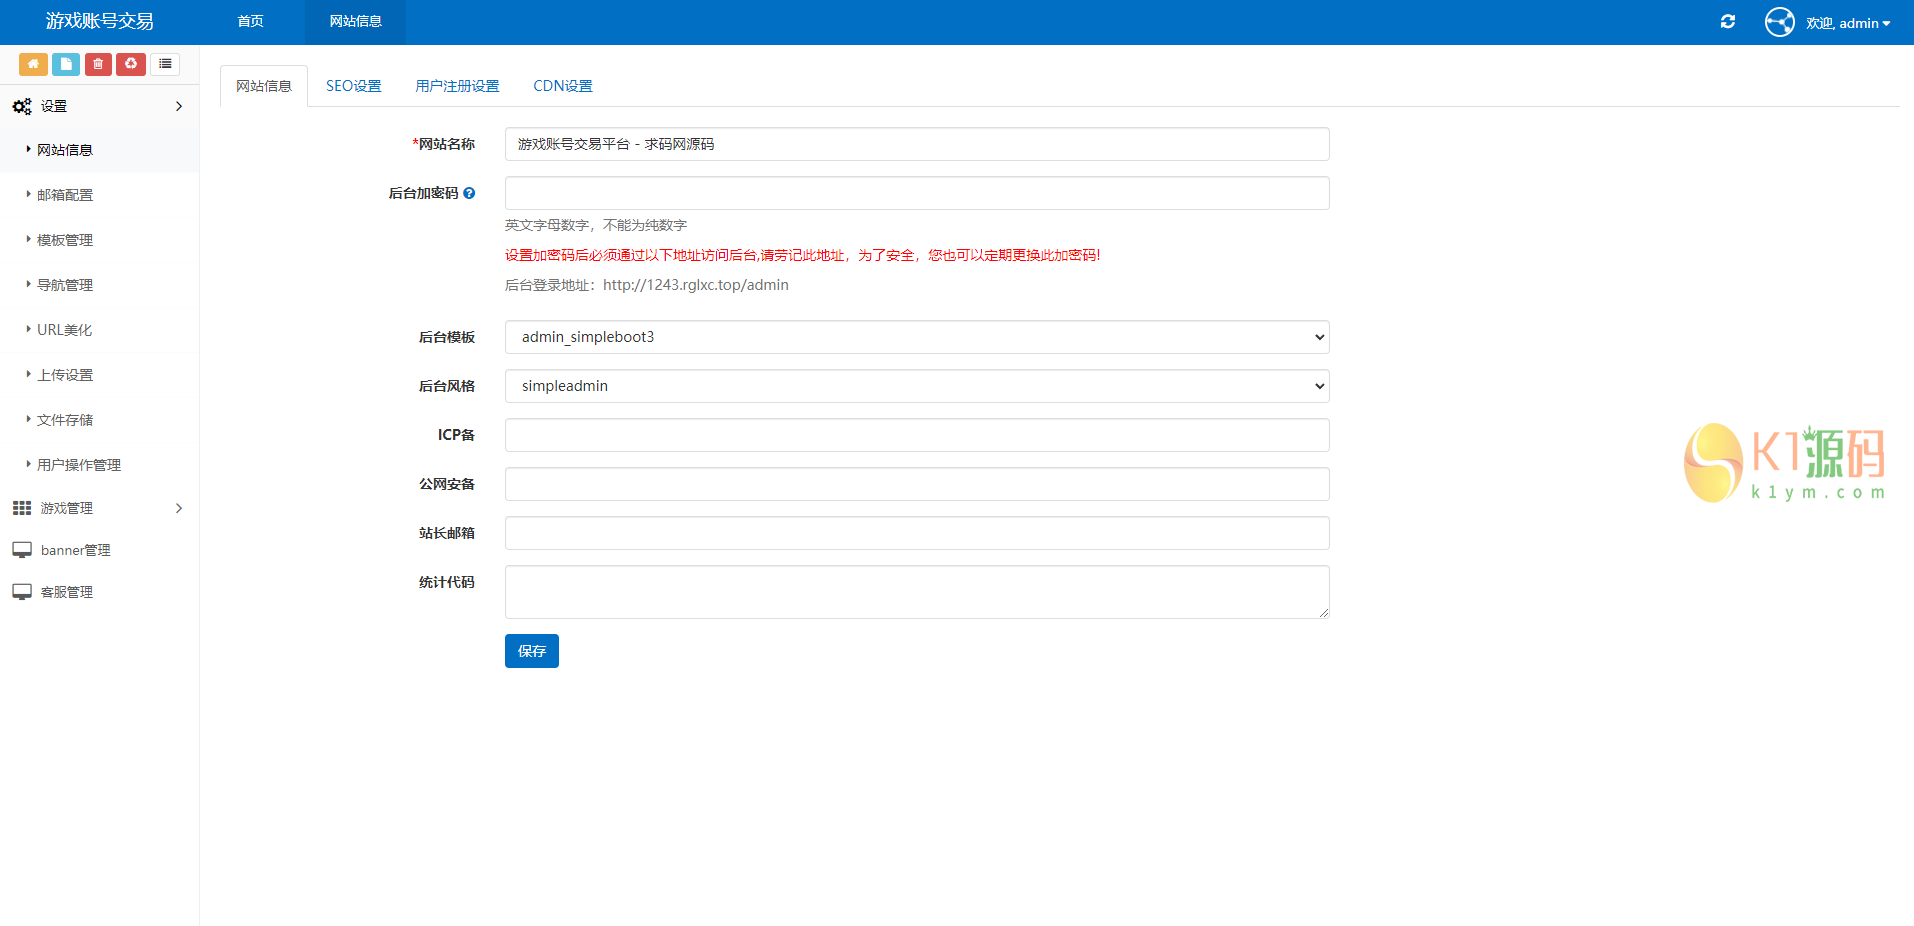Select the 网站信息 tab above the form
Screen dimensions: 1914x926
(x=264, y=86)
